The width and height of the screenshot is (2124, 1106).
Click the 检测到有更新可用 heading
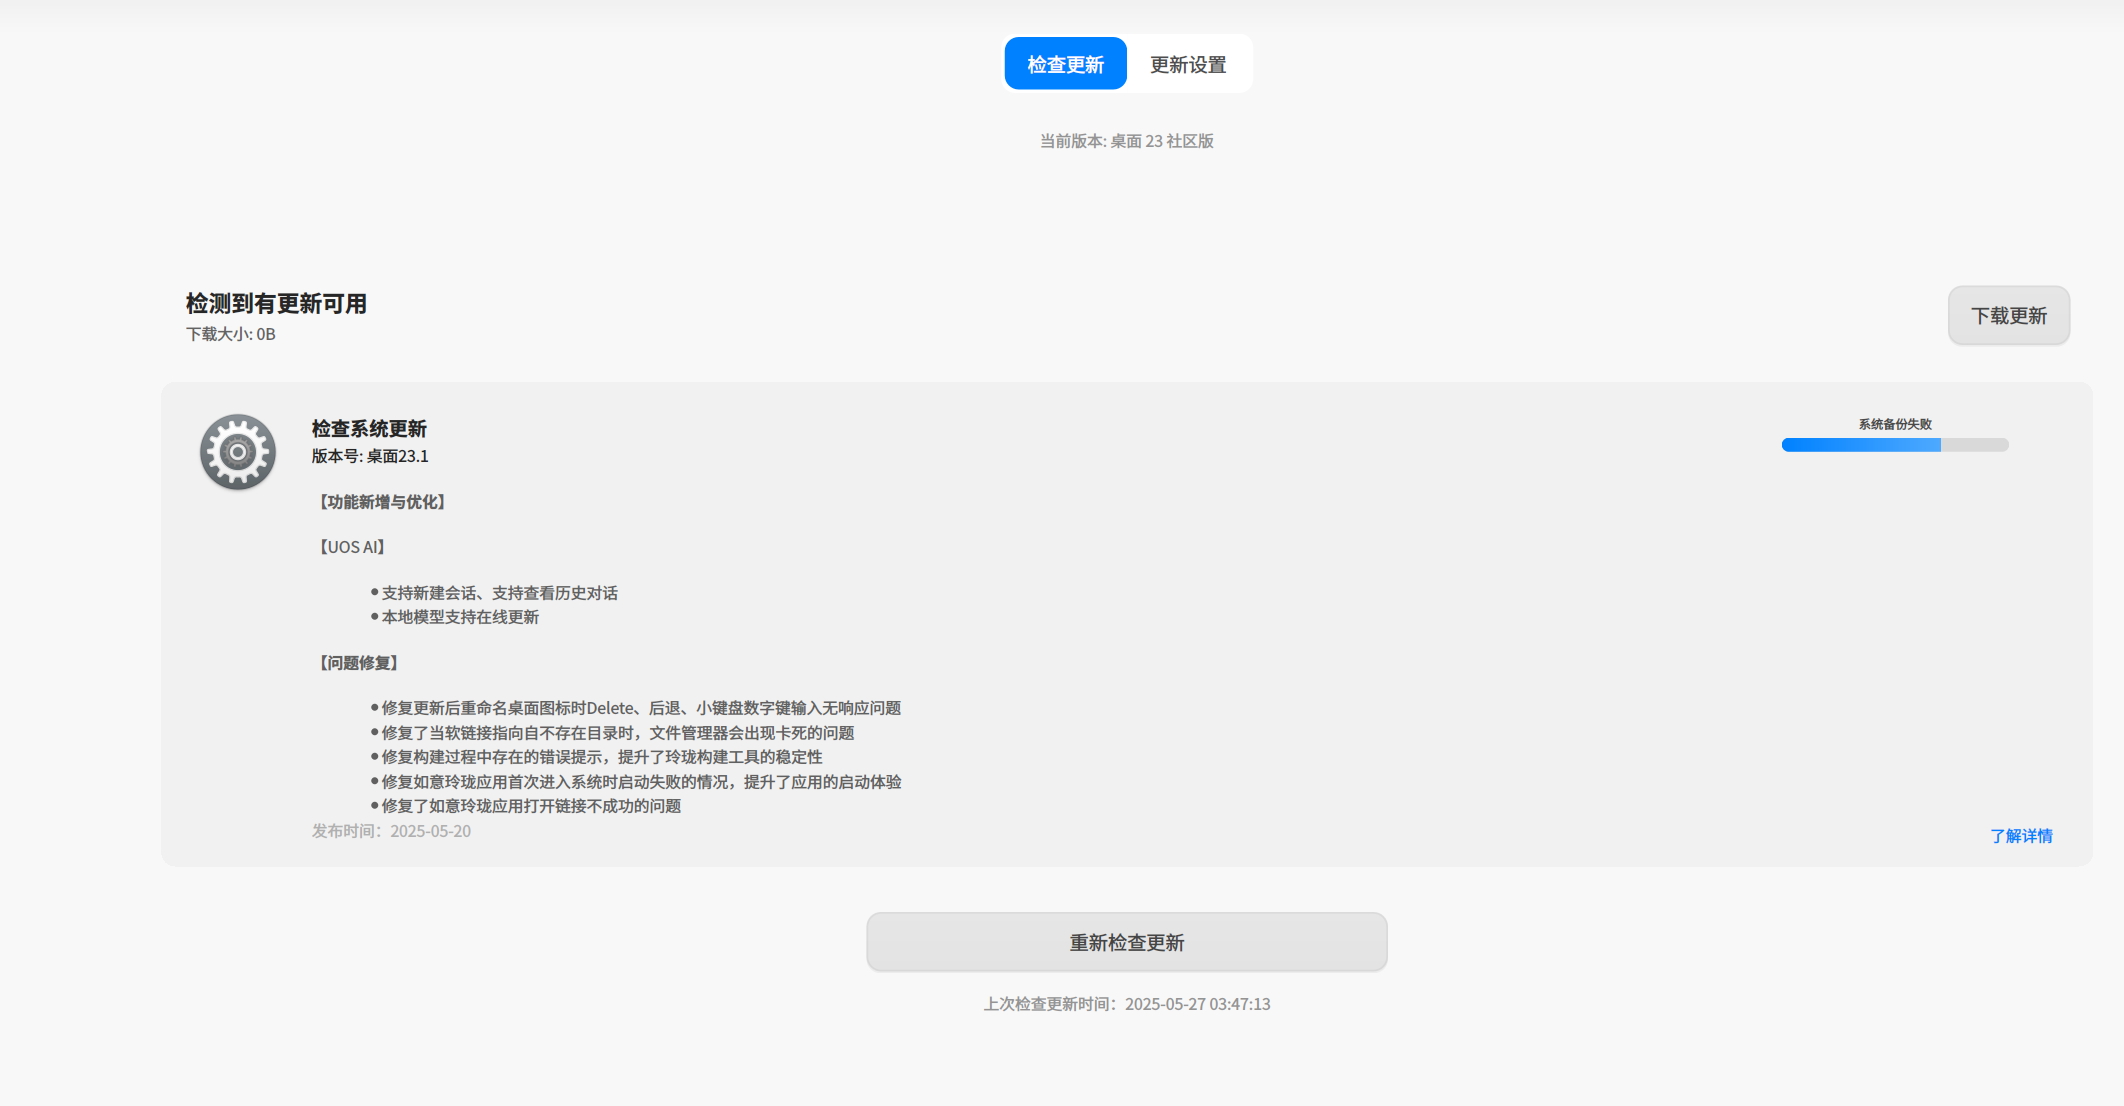pos(276,304)
